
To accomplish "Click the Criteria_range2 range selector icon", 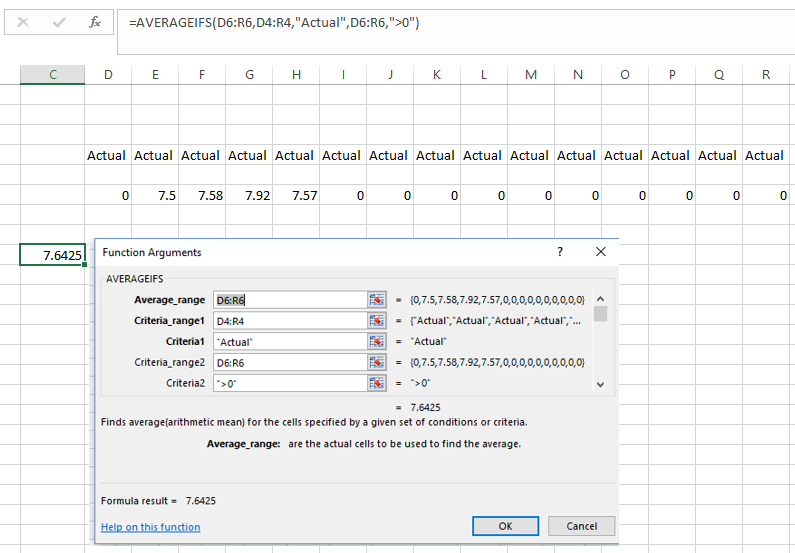I will (377, 362).
